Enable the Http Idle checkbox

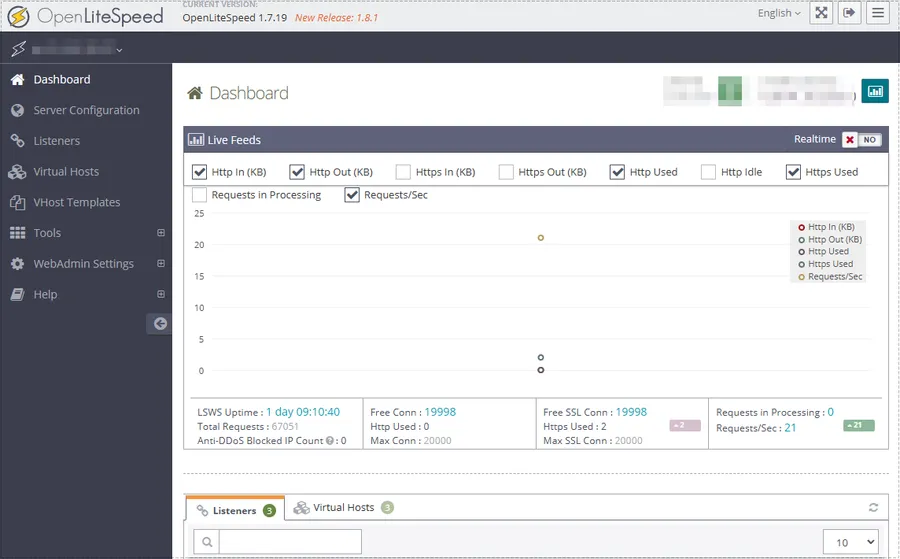(x=708, y=172)
